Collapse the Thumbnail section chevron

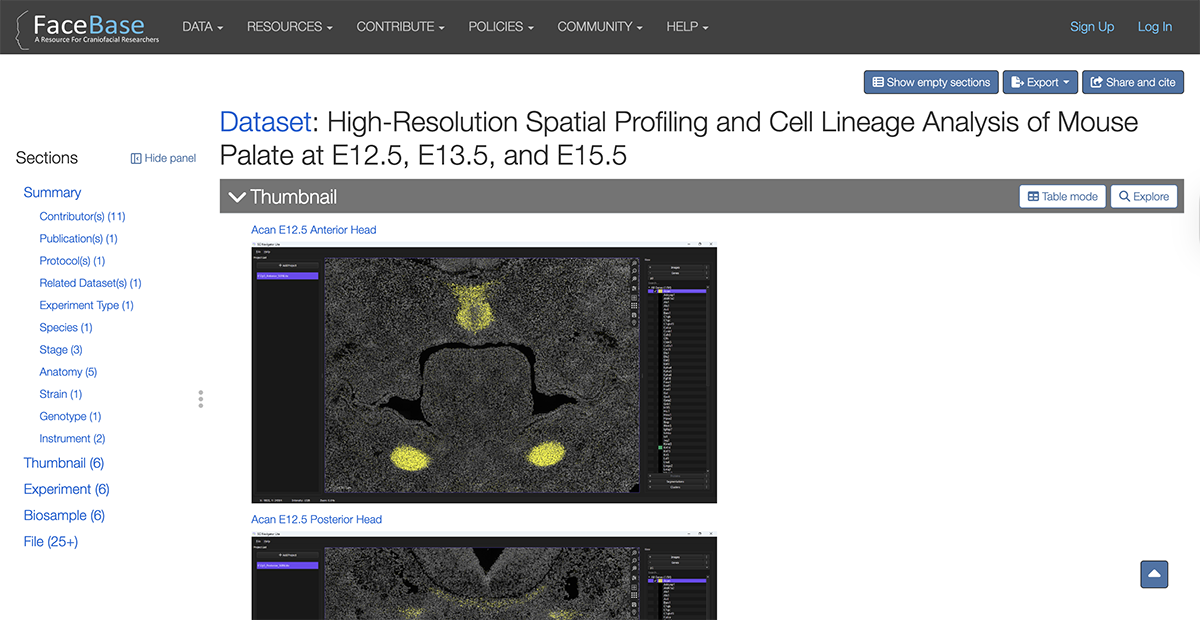tap(237, 195)
